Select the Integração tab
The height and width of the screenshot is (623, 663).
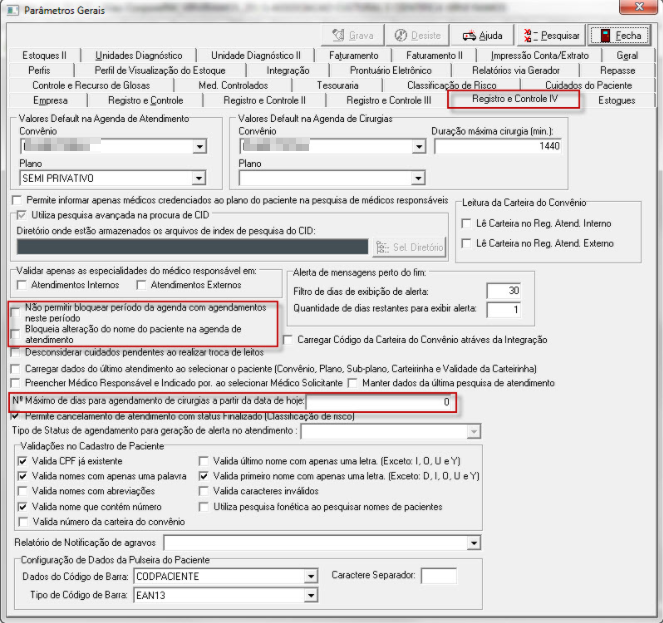288,70
